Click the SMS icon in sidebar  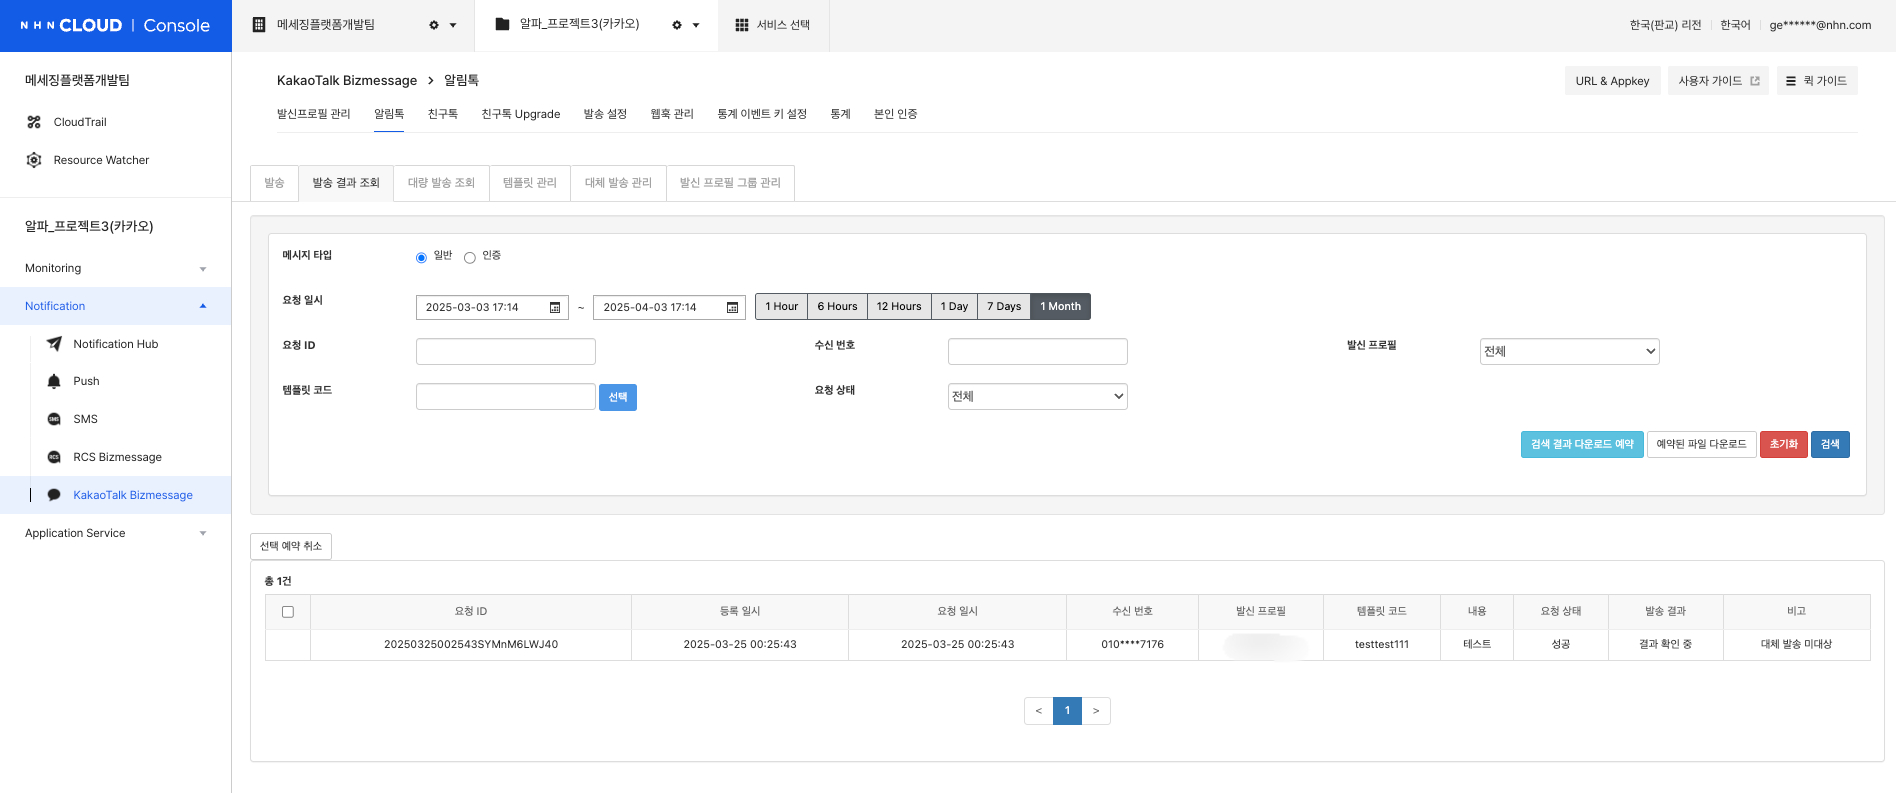[54, 419]
